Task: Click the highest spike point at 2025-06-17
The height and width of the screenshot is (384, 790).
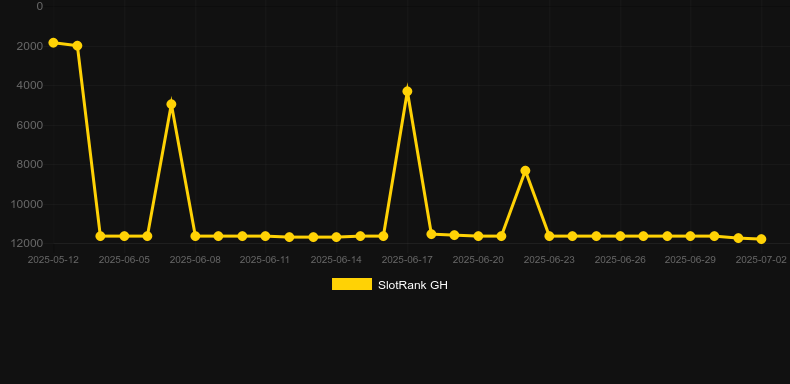Action: [407, 91]
